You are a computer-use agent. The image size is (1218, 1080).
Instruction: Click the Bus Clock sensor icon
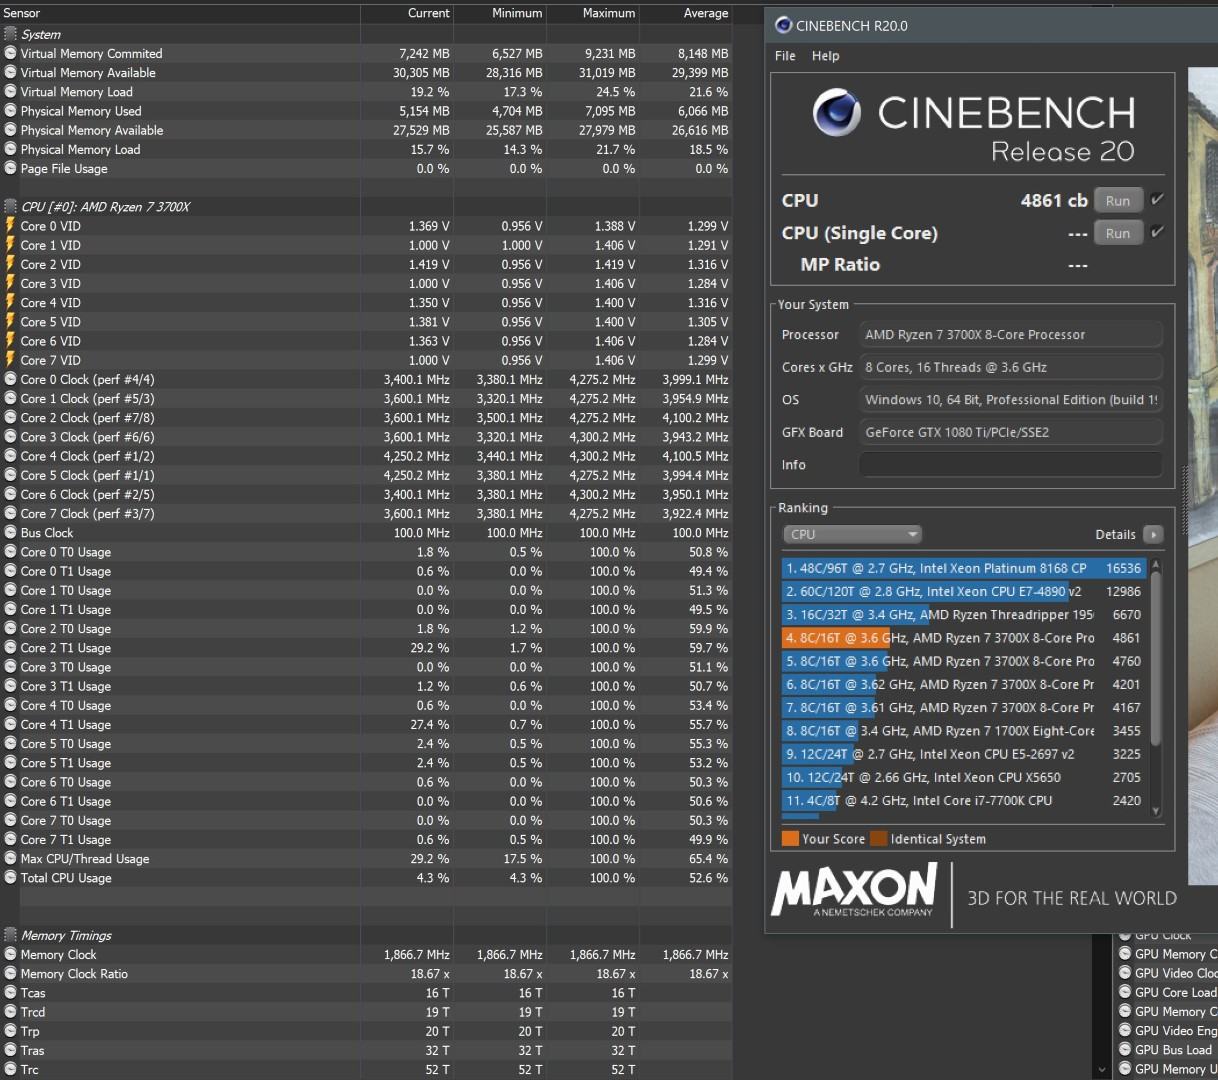[x=10, y=533]
